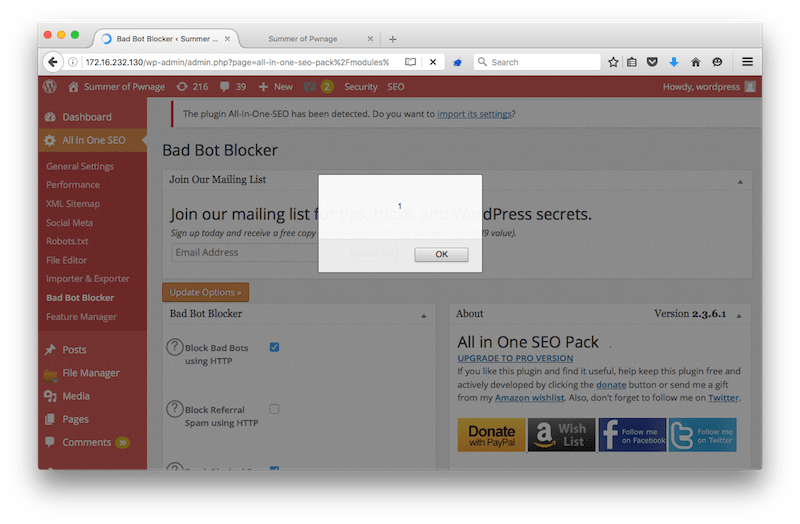The height and width of the screenshot is (524, 800).
Task: Click UPGRADE TO PRO VERSION link
Action: tap(515, 358)
